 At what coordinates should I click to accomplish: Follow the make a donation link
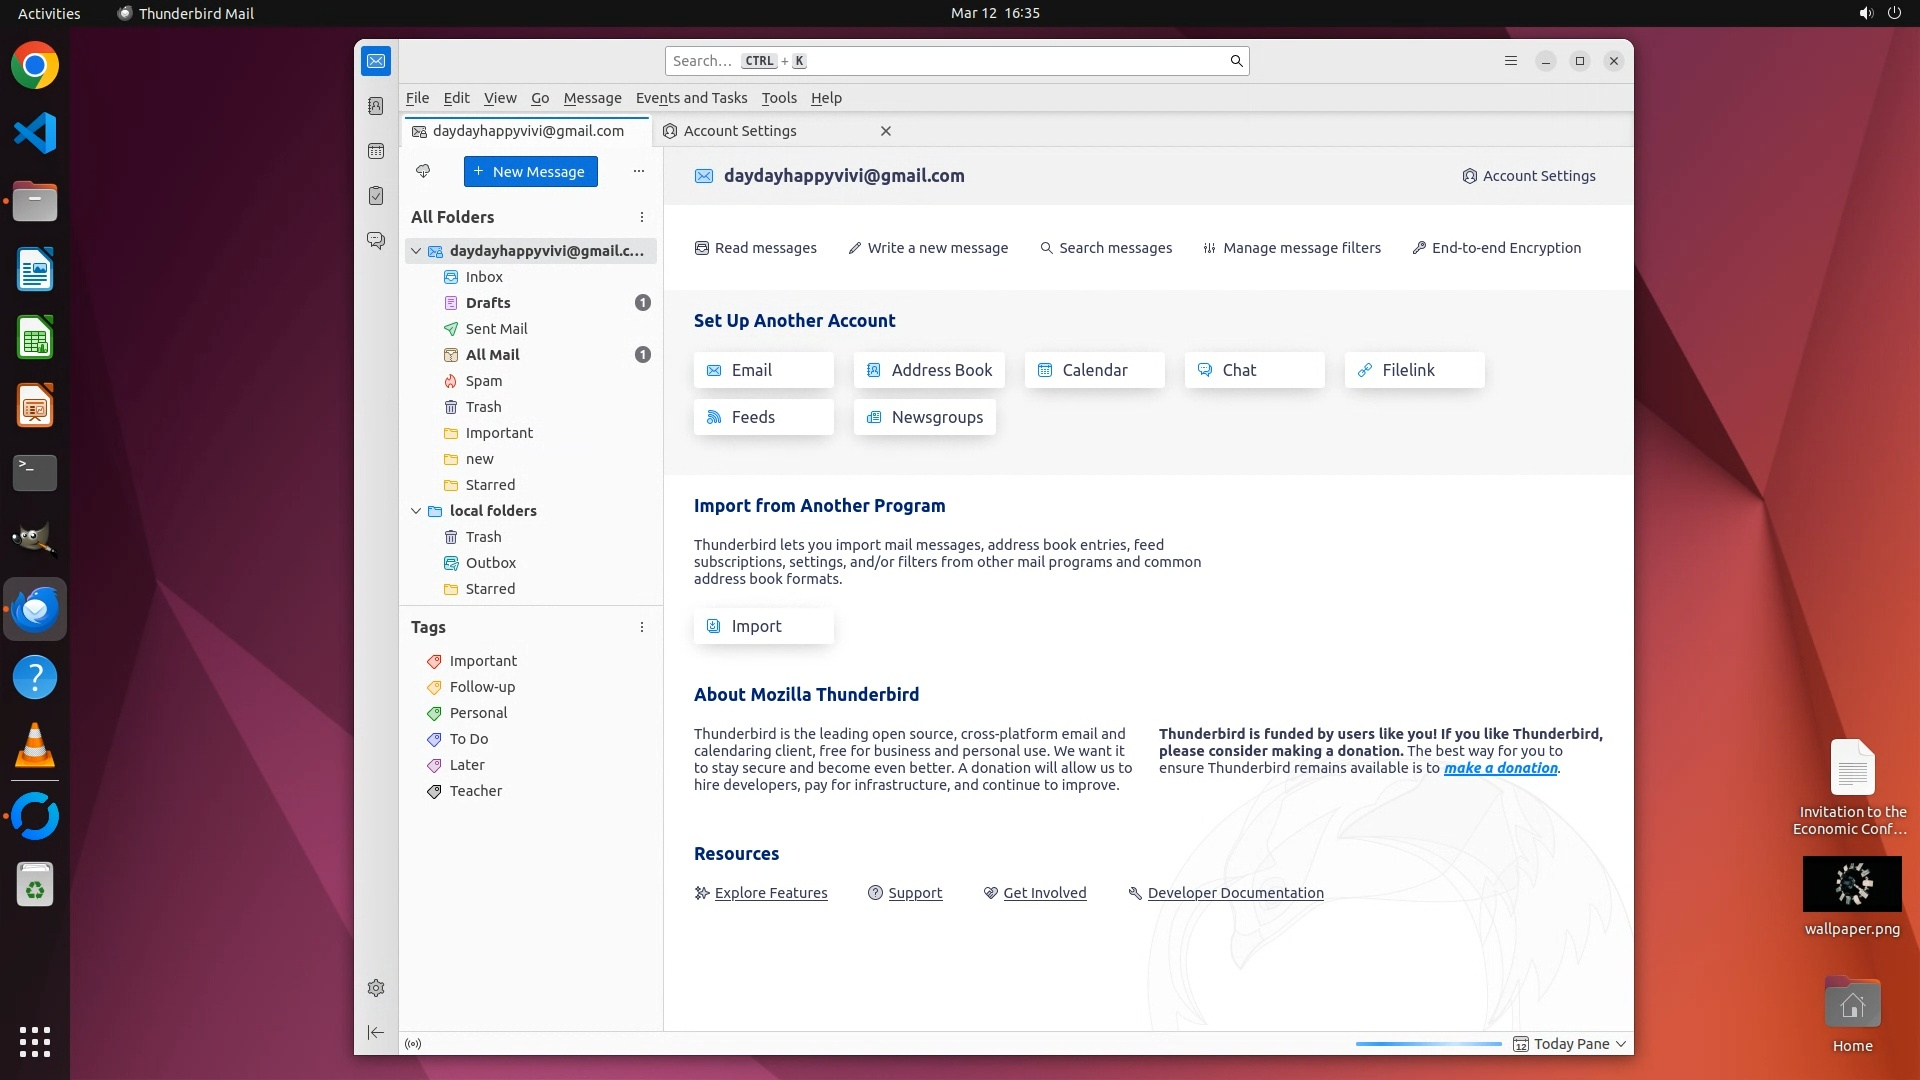tap(1500, 768)
